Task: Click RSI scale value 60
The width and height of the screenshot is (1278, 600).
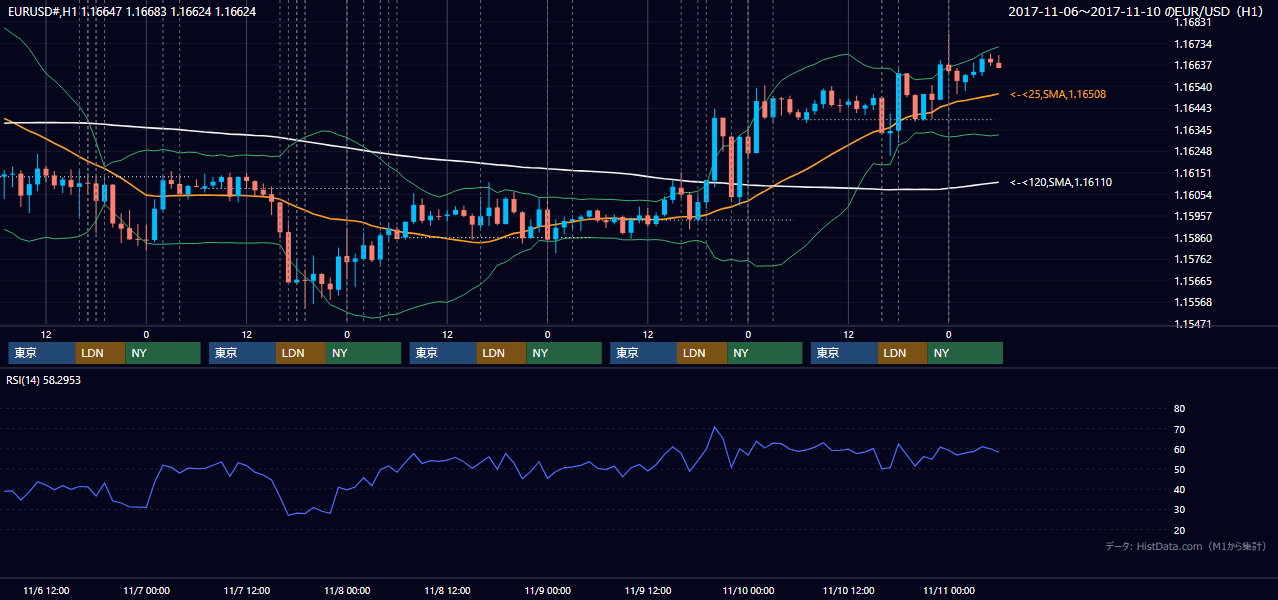Action: 1179,449
